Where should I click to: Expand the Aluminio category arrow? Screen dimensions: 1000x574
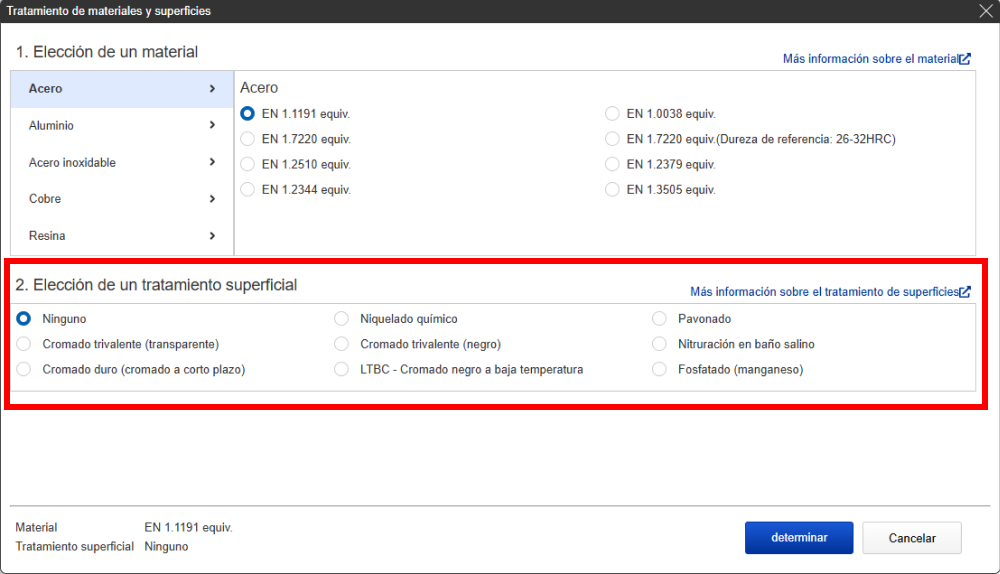tap(212, 126)
